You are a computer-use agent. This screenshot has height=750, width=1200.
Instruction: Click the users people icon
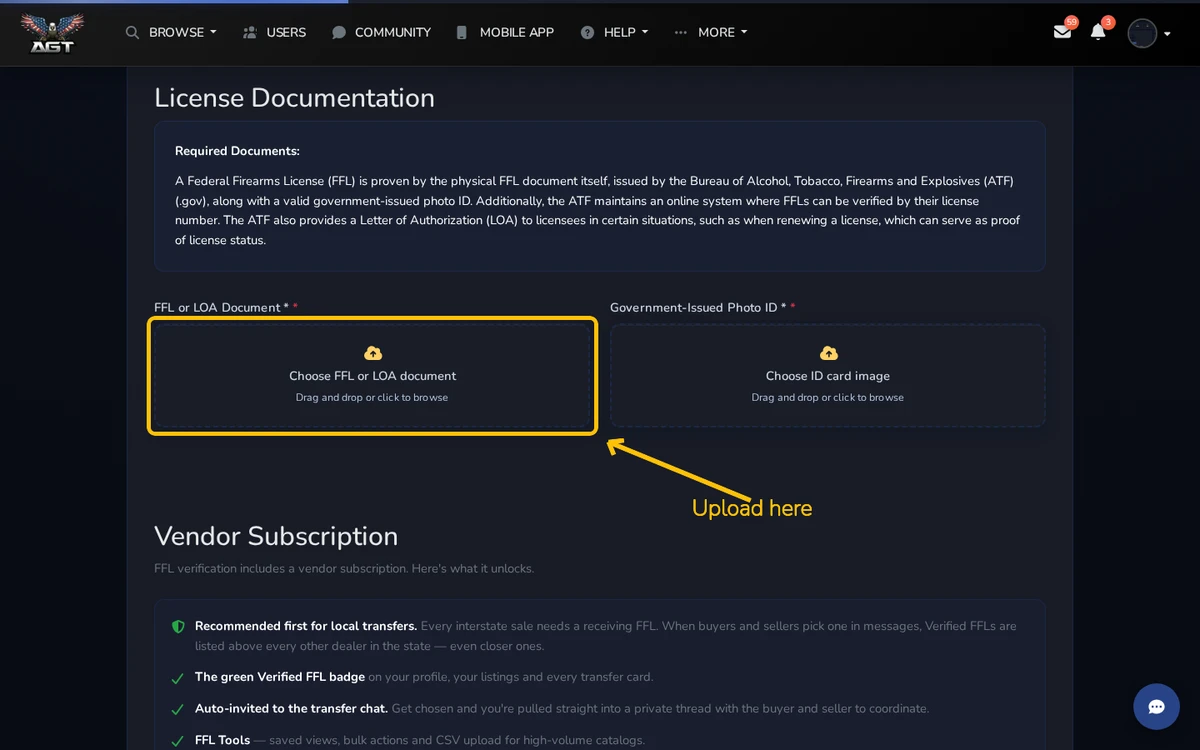click(x=250, y=32)
